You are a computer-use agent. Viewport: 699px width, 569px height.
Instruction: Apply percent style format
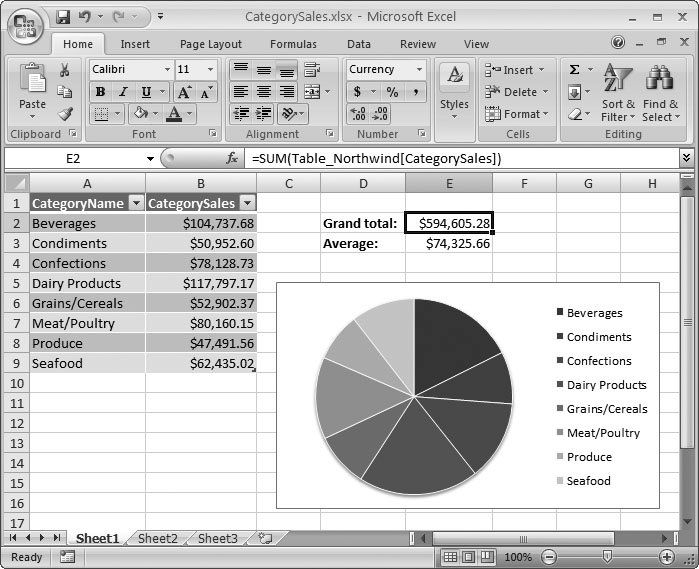(x=392, y=92)
